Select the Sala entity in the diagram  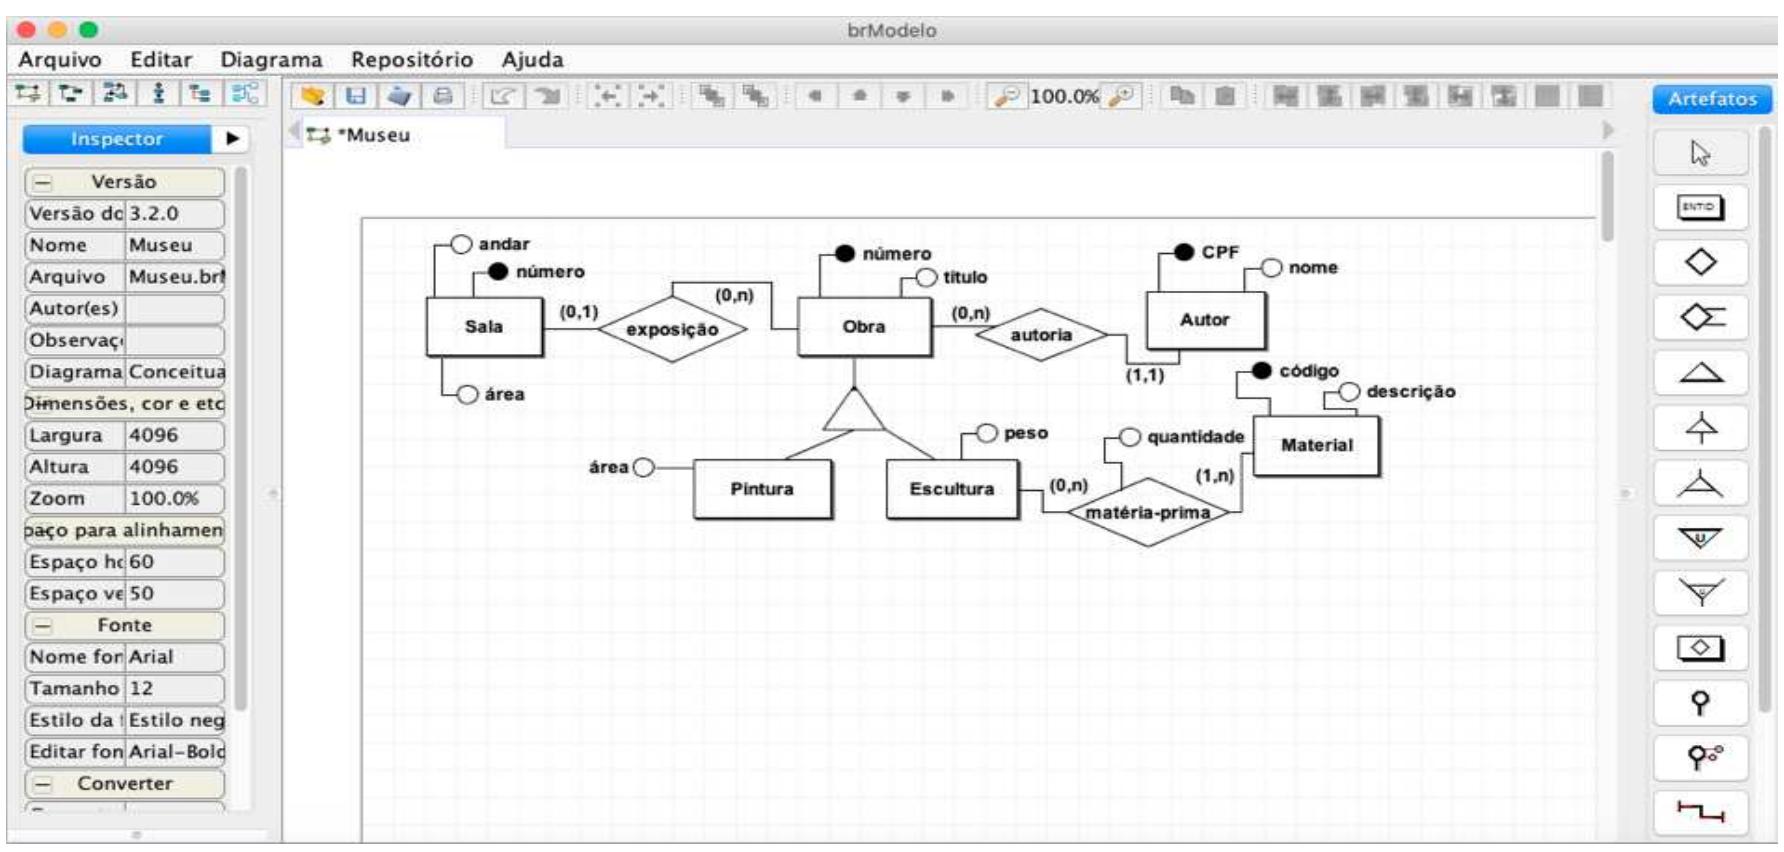click(484, 326)
